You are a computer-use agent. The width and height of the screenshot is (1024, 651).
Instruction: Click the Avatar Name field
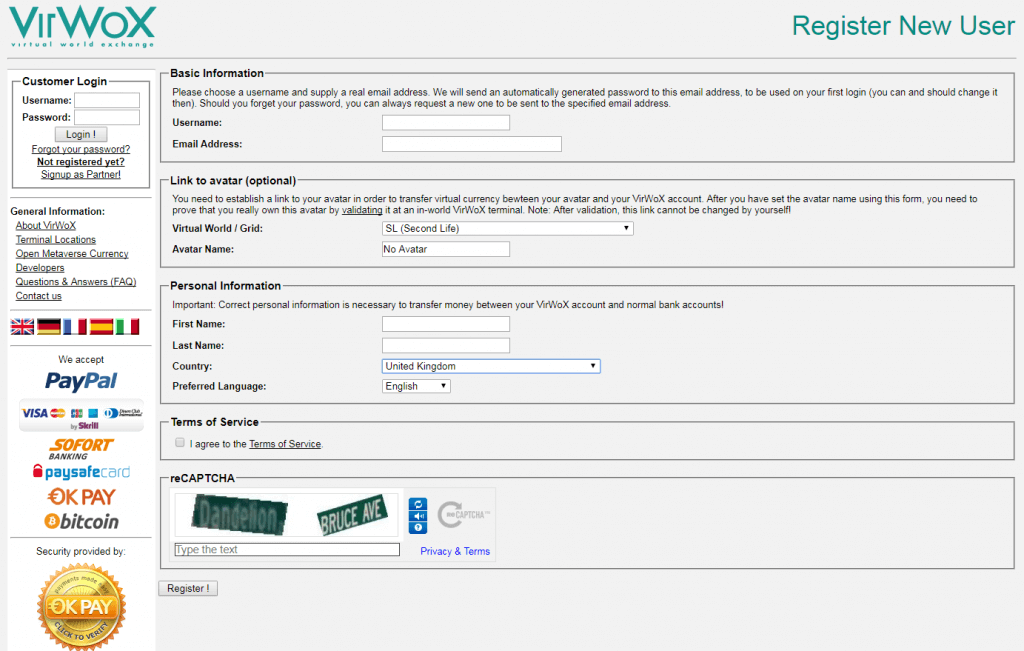click(446, 249)
